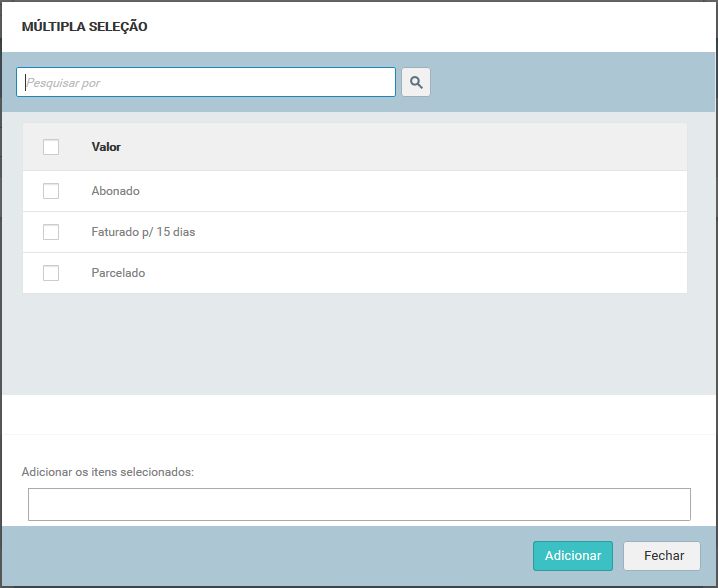
Task: Click the blue footer left of Adicionar
Action: (270, 556)
